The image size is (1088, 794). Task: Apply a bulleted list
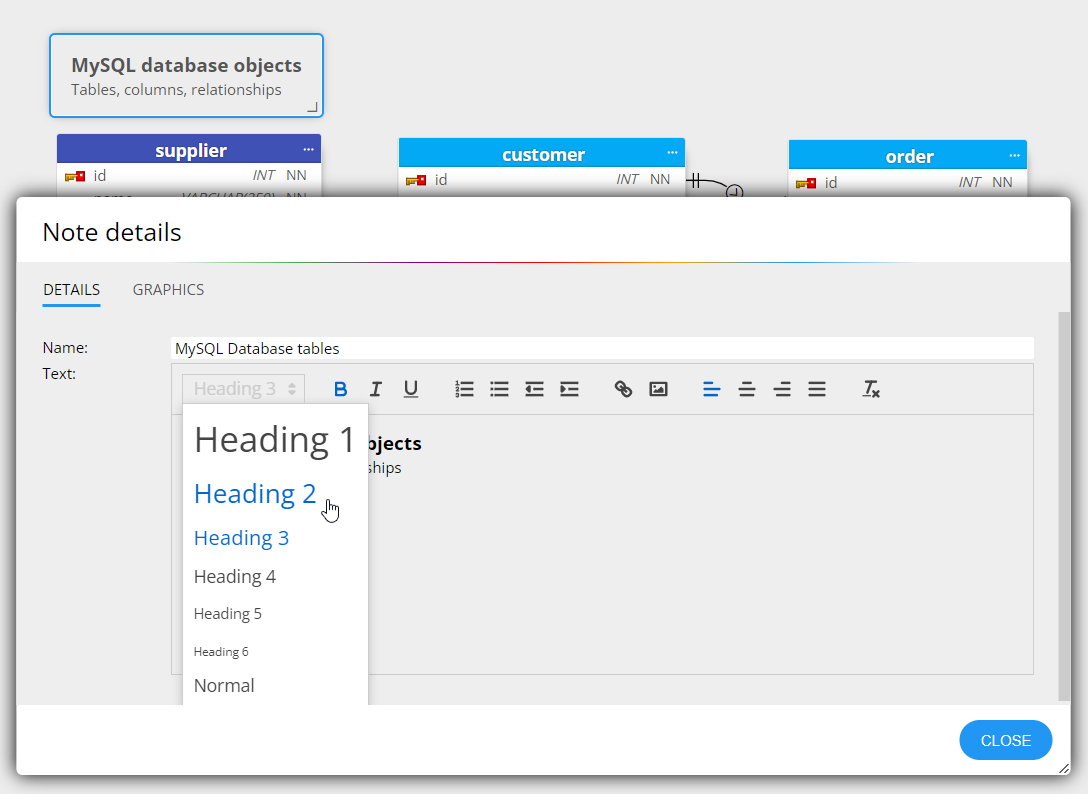click(x=499, y=389)
